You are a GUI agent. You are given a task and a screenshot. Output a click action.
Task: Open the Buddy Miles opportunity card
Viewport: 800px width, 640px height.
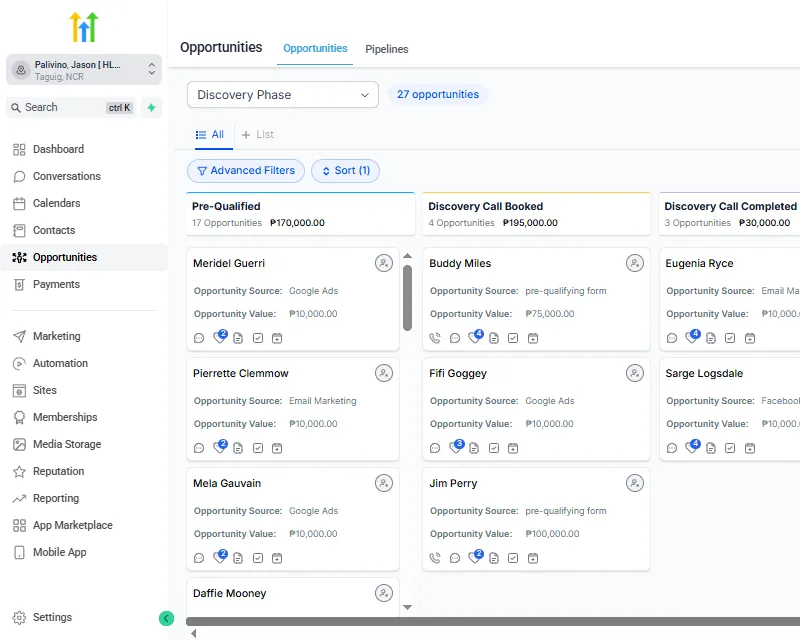pos(536,300)
